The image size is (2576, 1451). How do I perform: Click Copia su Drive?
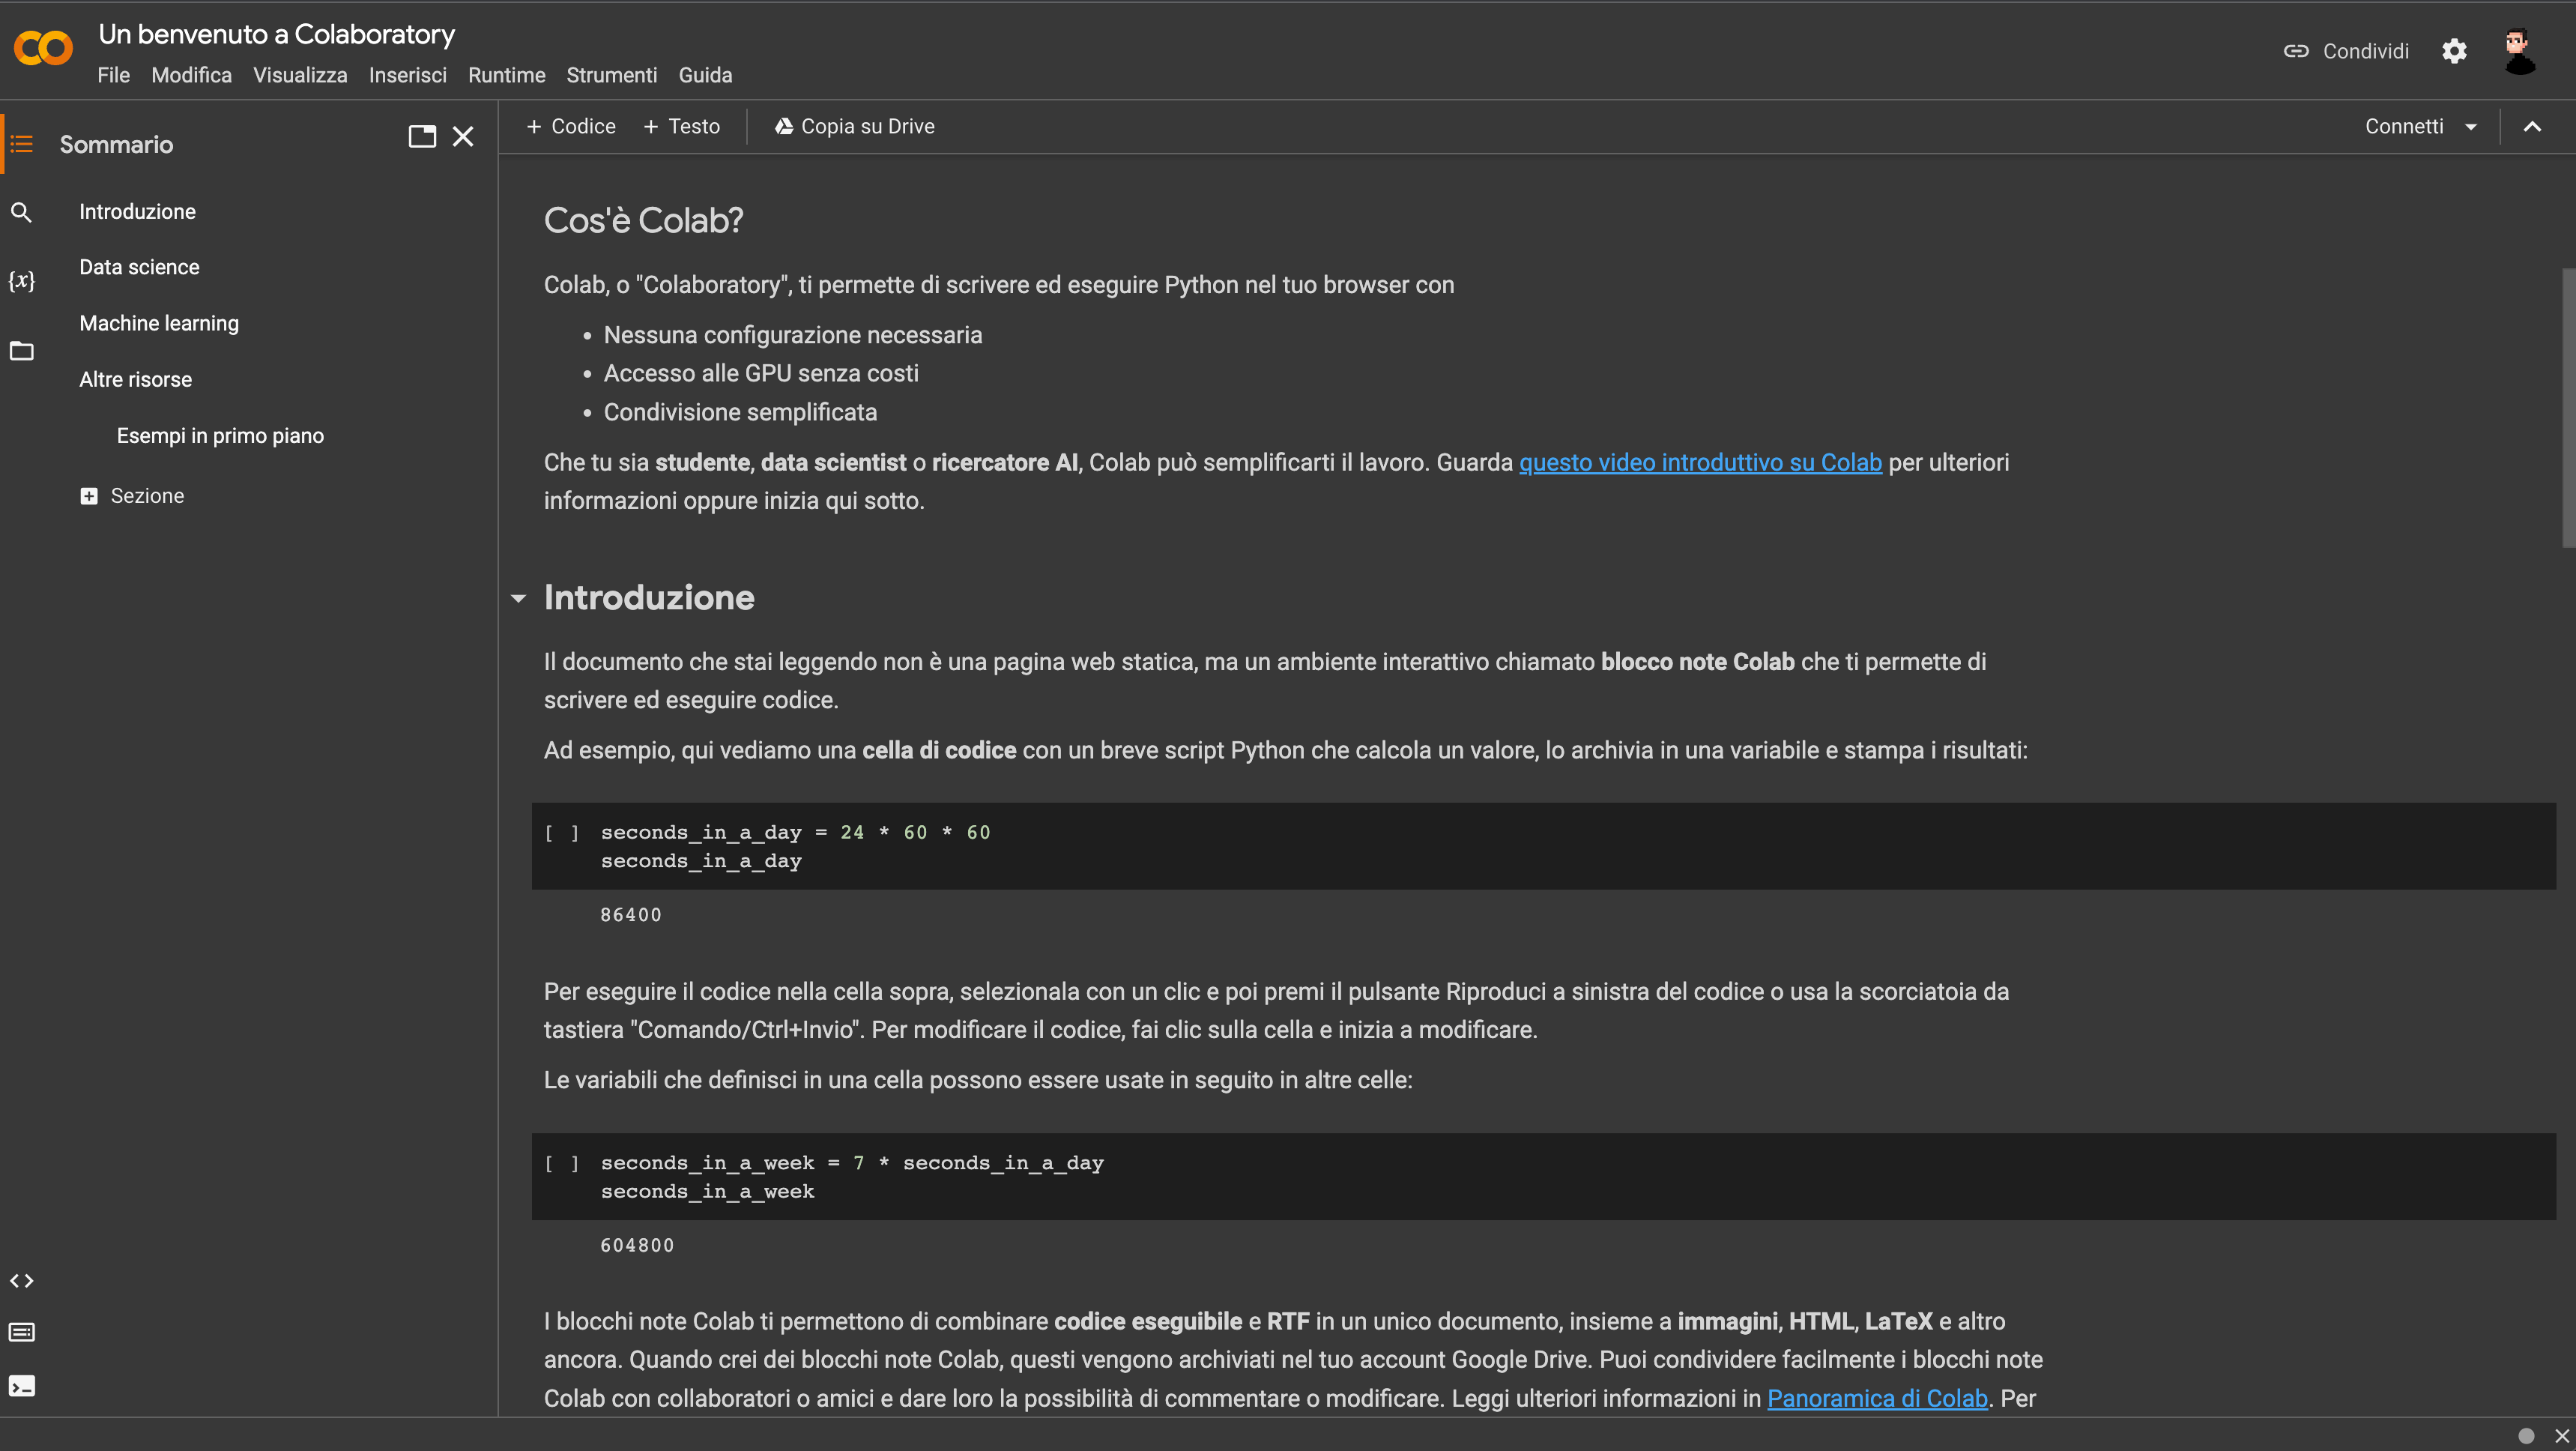(x=855, y=127)
